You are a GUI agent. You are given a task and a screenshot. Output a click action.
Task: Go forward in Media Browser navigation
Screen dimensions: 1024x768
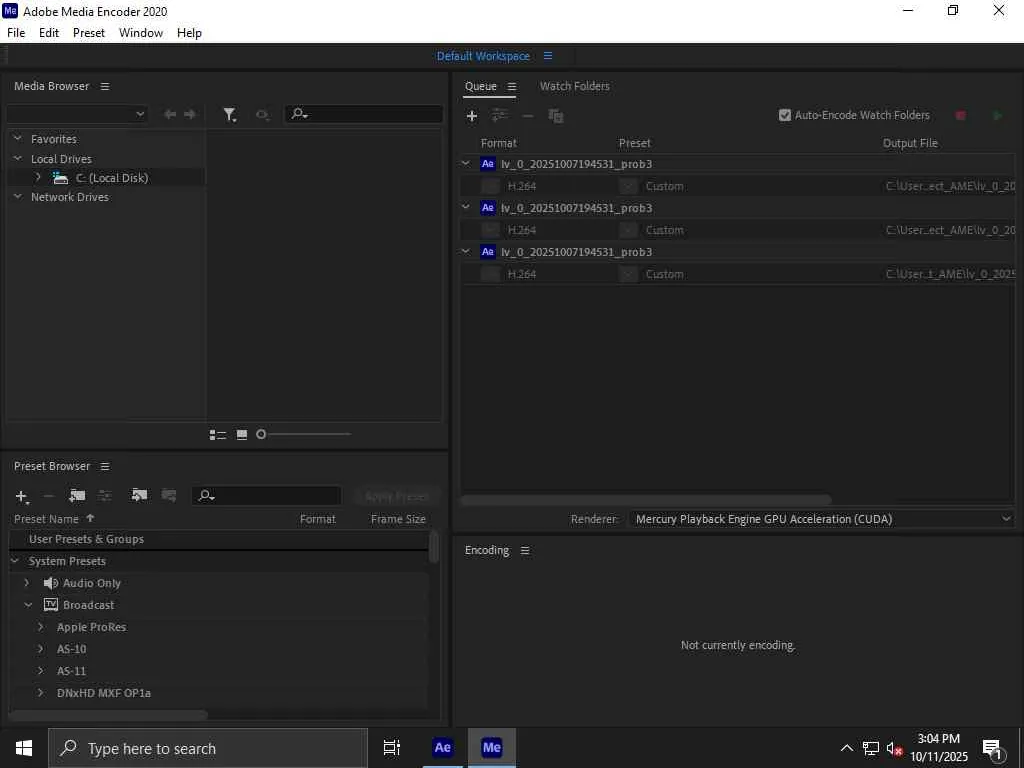coord(190,114)
